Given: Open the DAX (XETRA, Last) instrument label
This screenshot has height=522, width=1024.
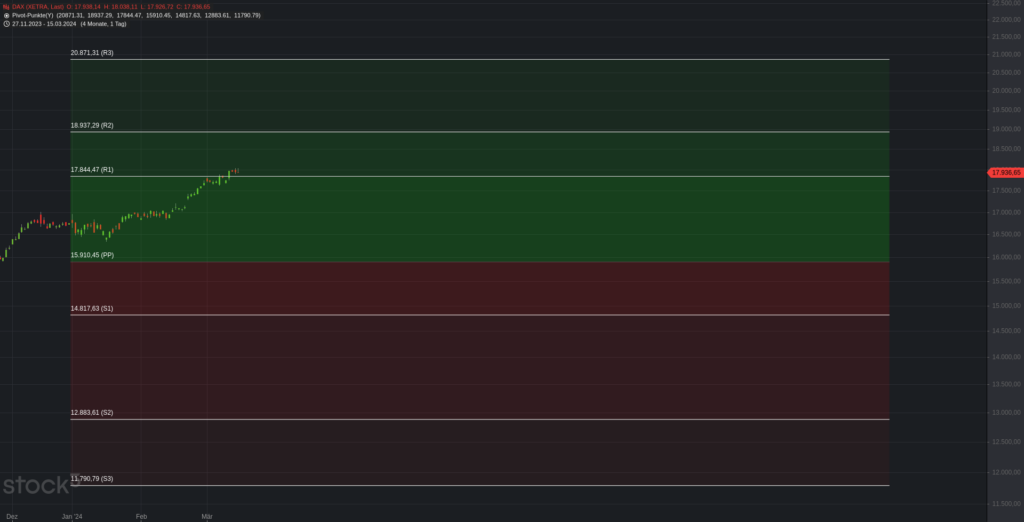Looking at the screenshot, I should [38, 7].
